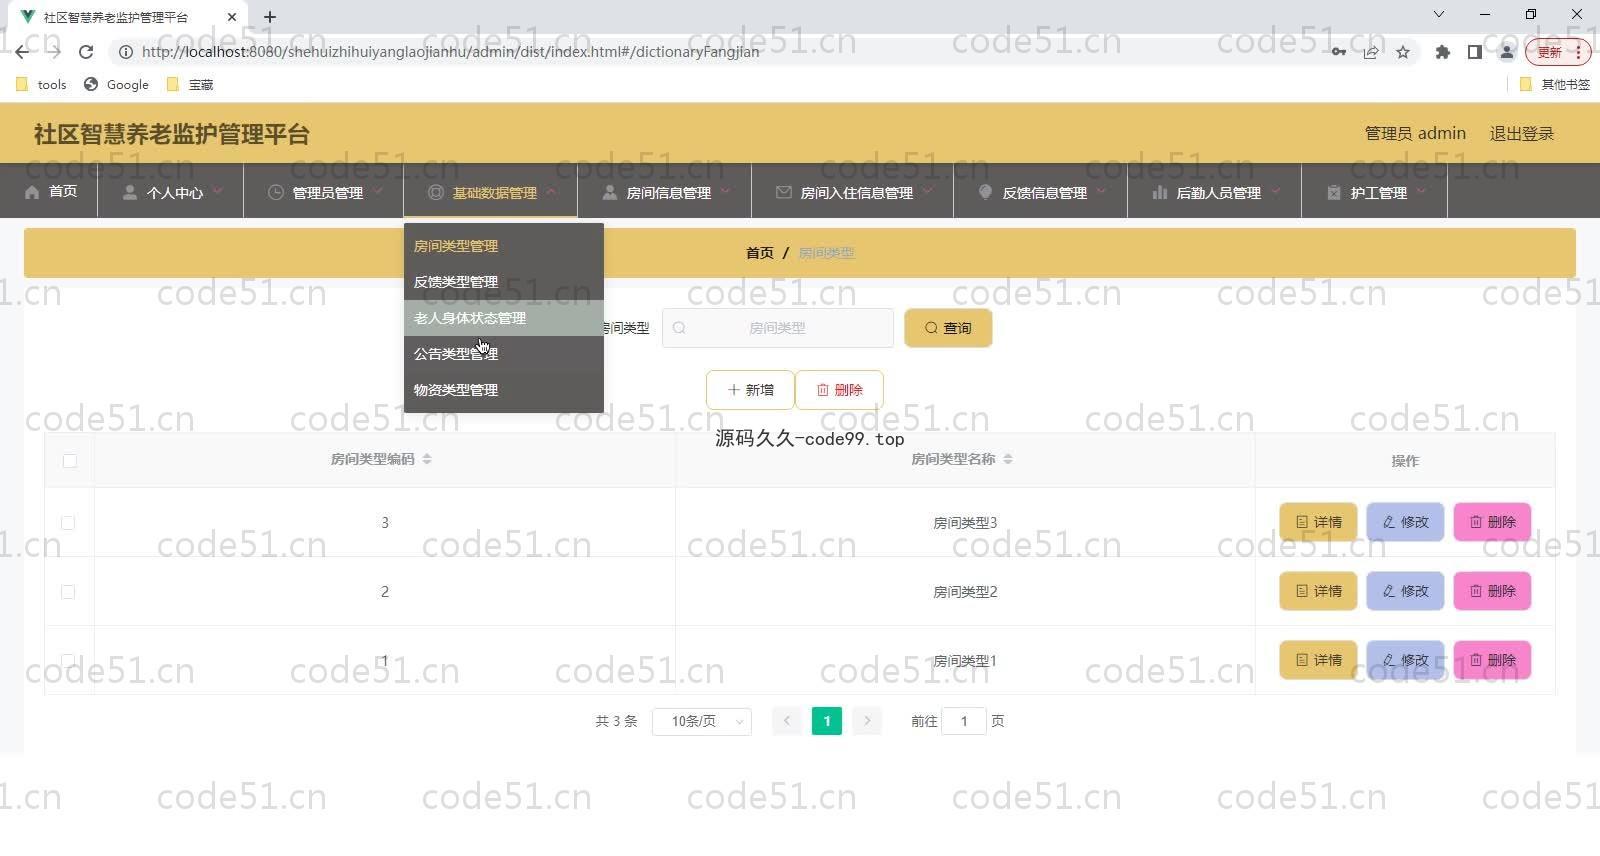Open the tools bookmark folder
The height and width of the screenshot is (856, 1600).
pos(41,85)
